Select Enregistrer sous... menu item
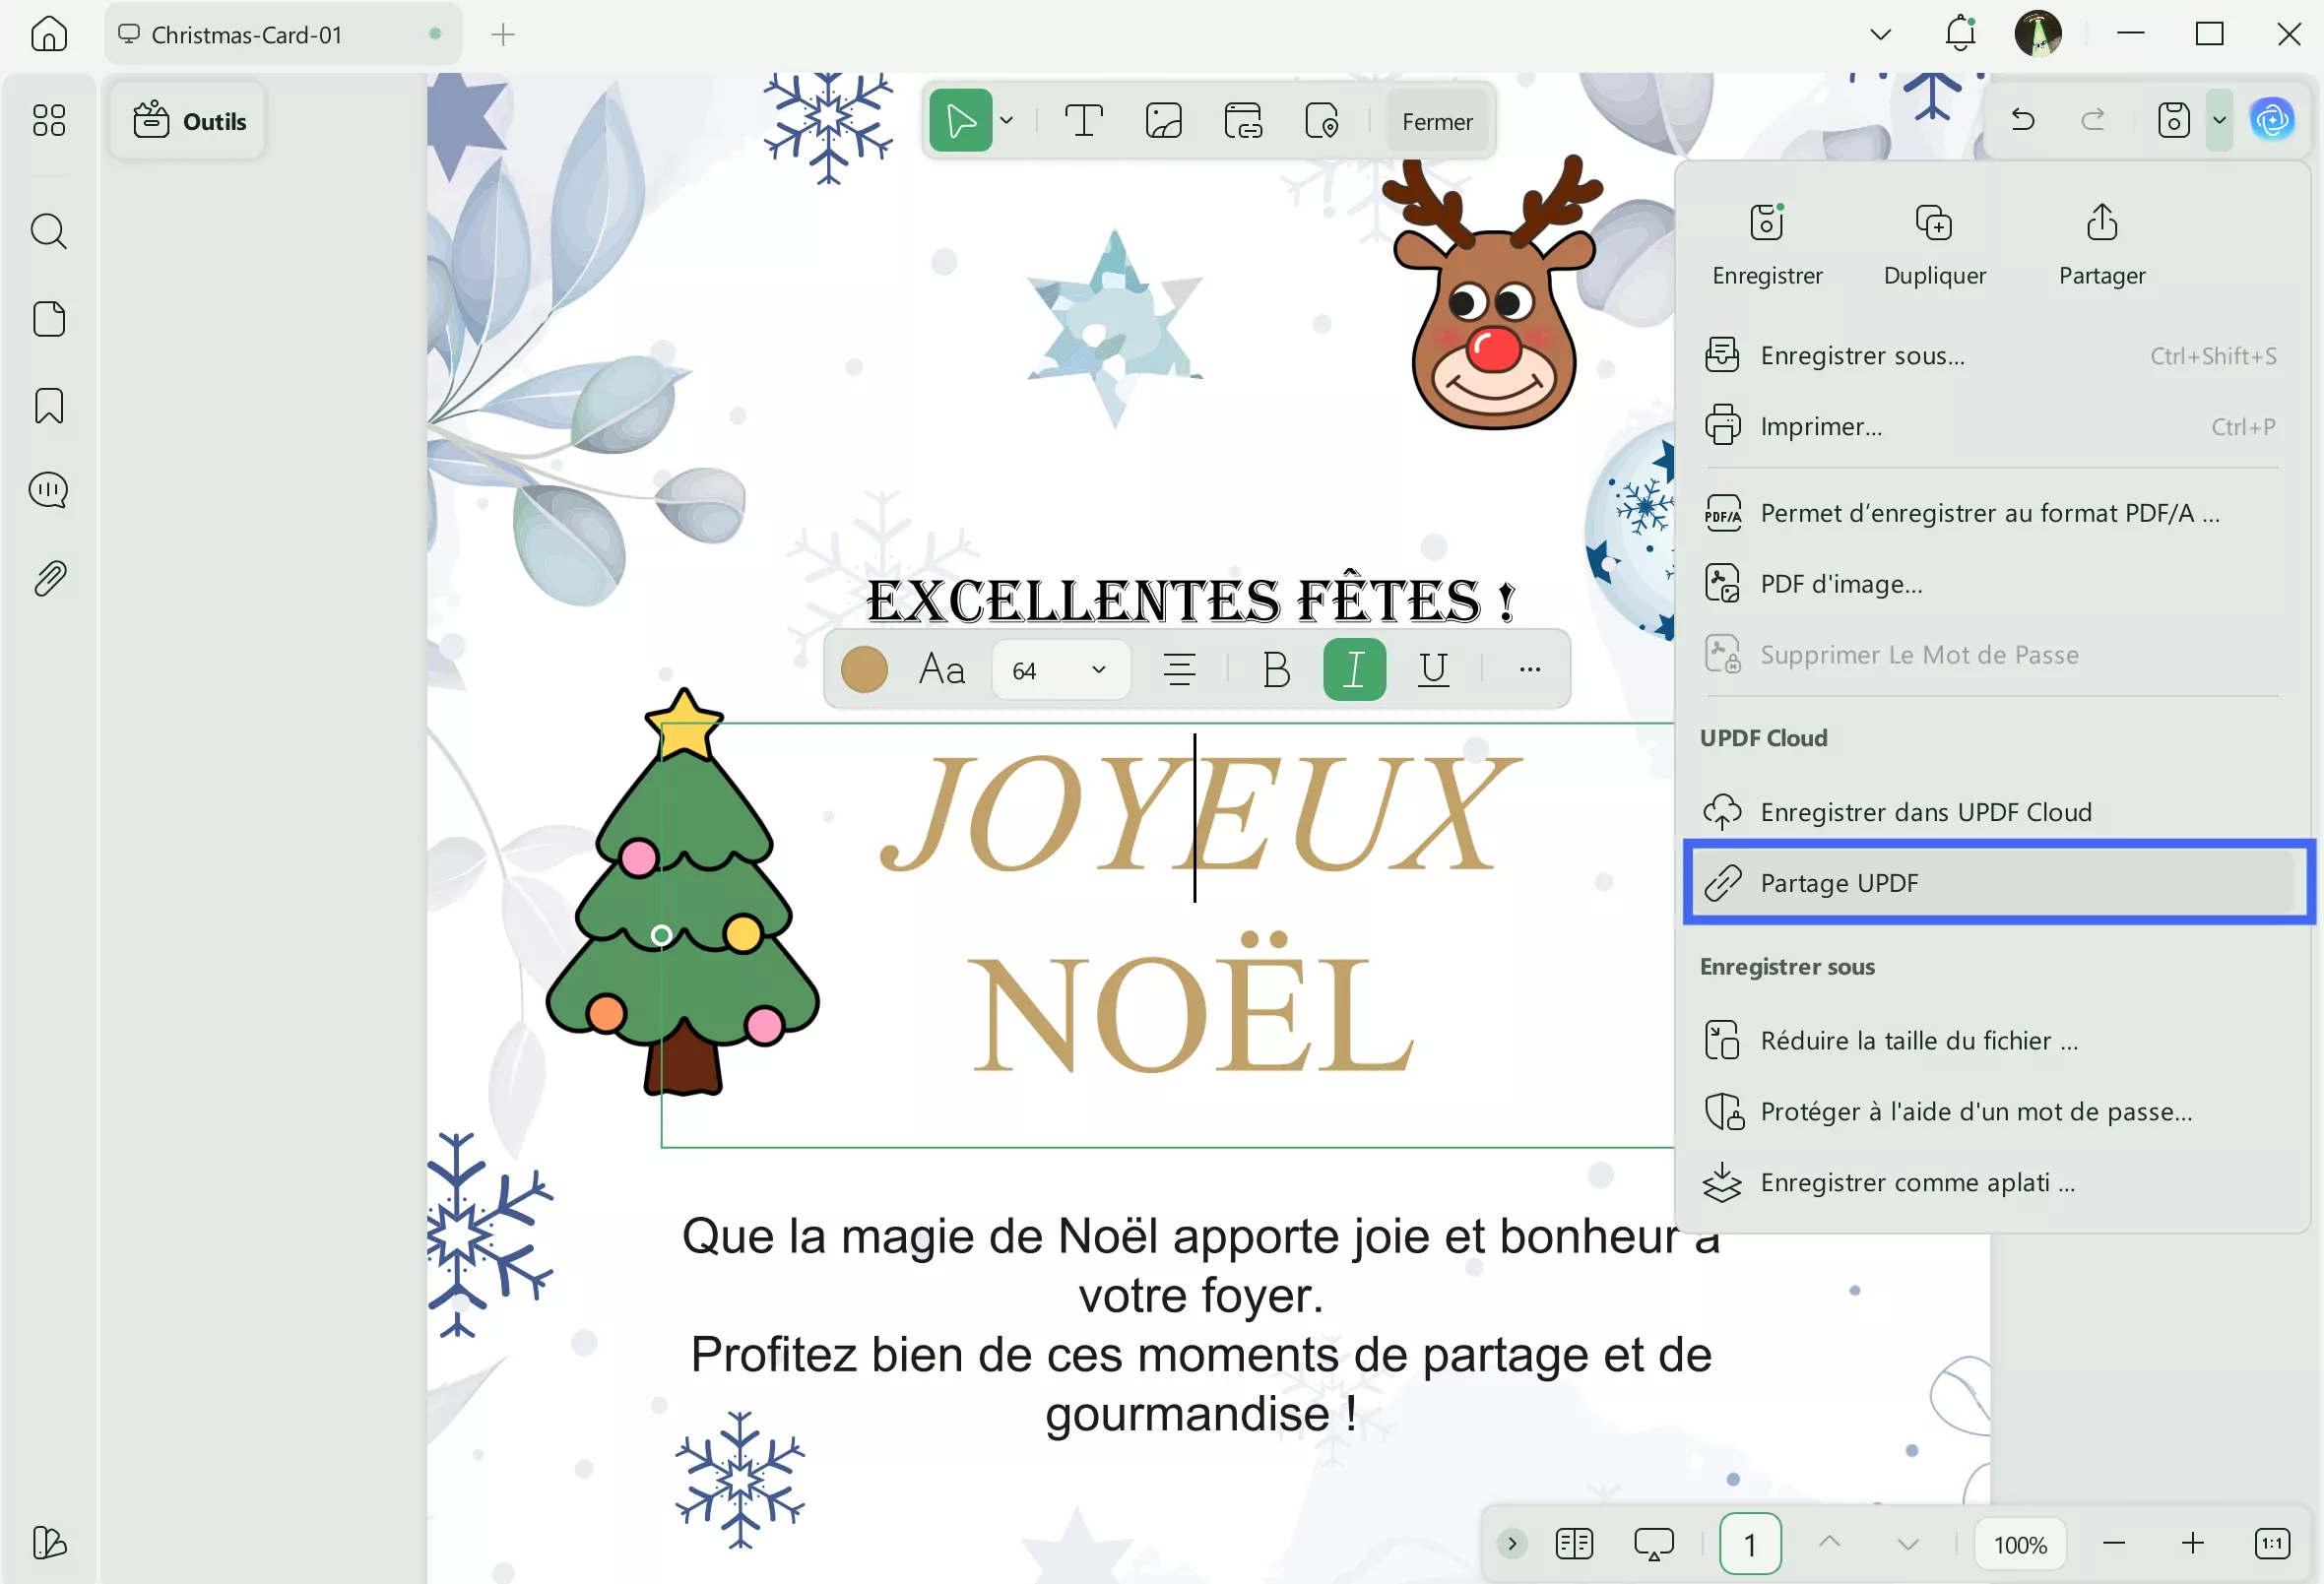The width and height of the screenshot is (2324, 1584). coord(1861,355)
